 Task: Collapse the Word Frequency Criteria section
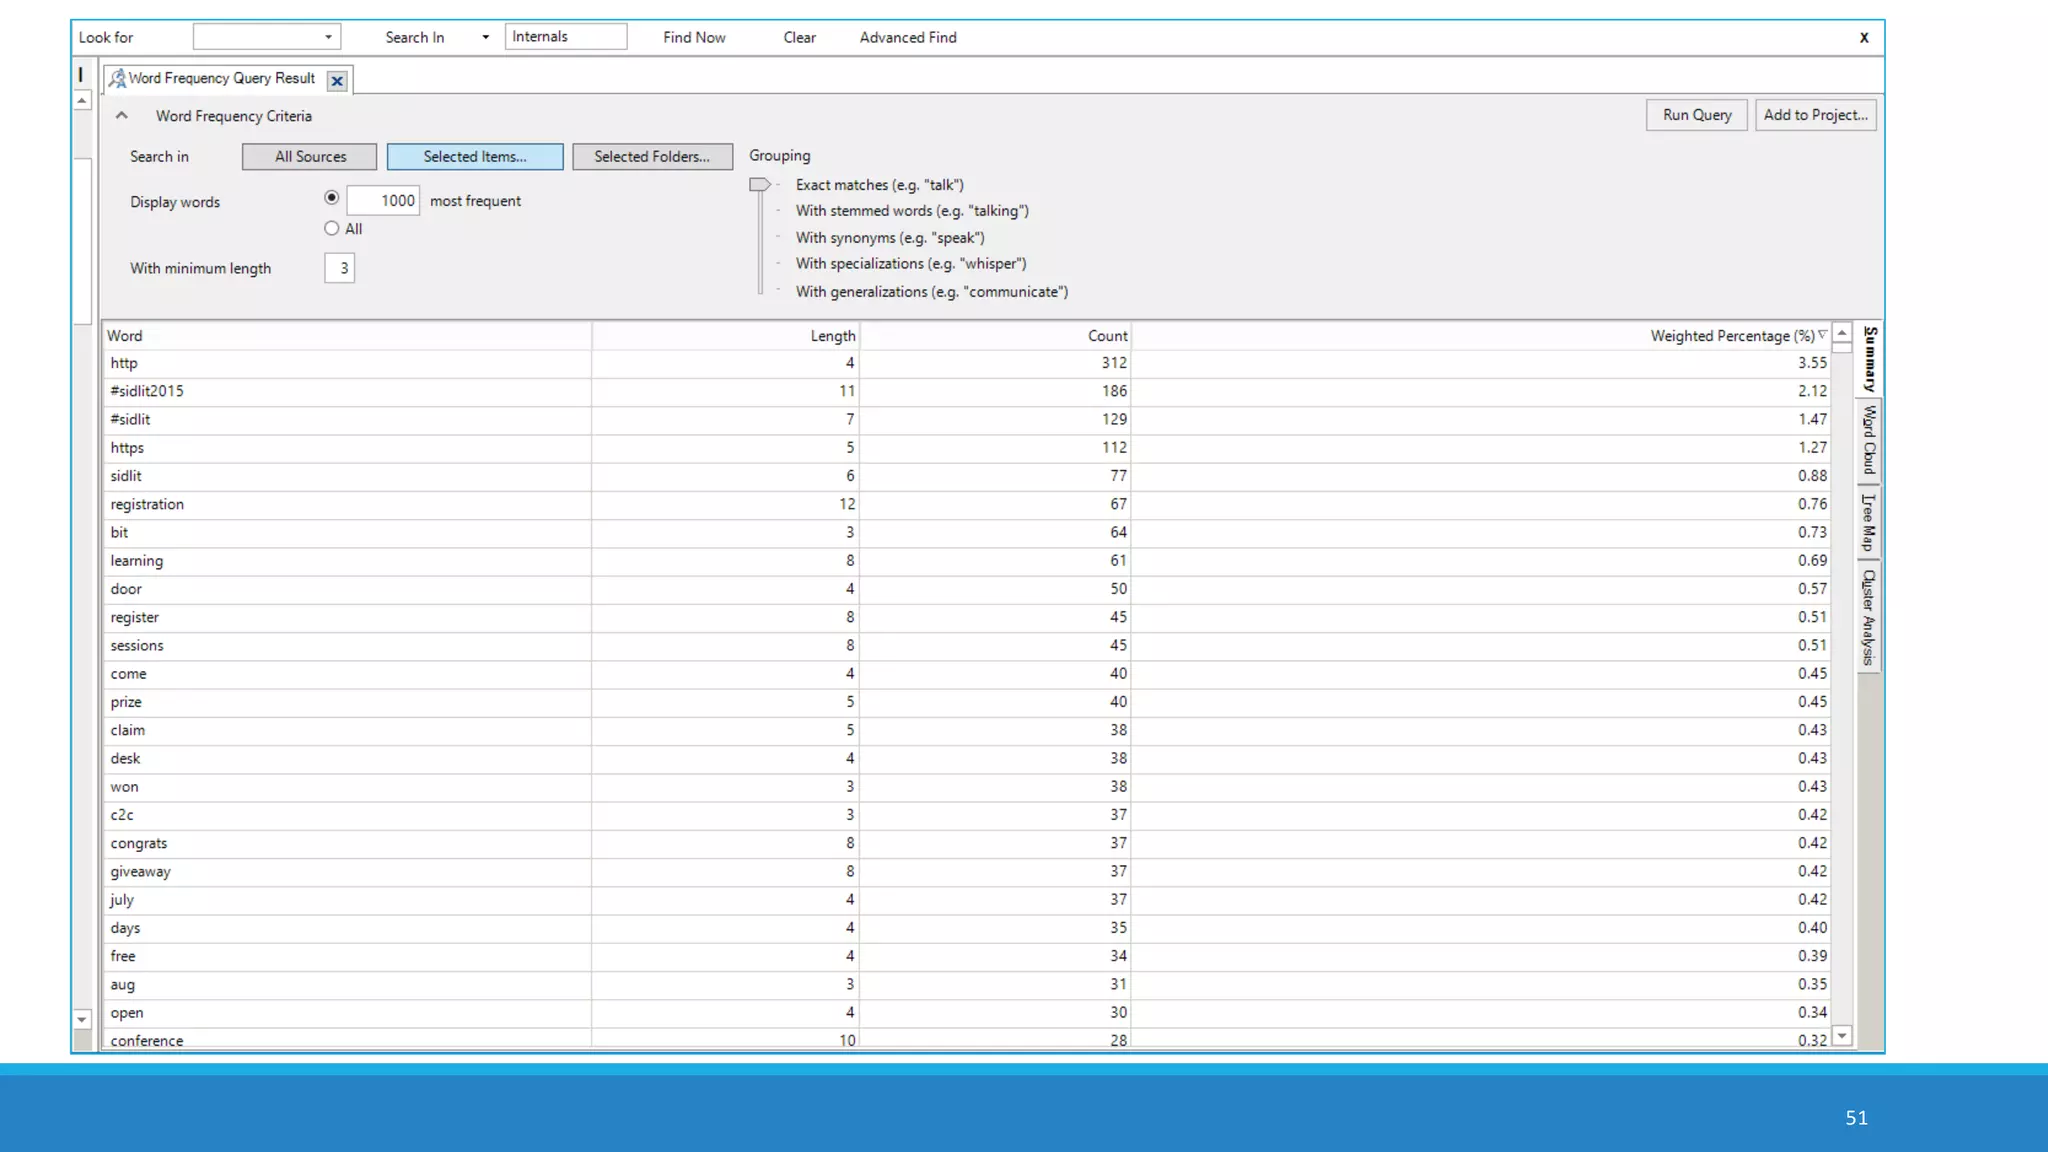pyautogui.click(x=121, y=116)
